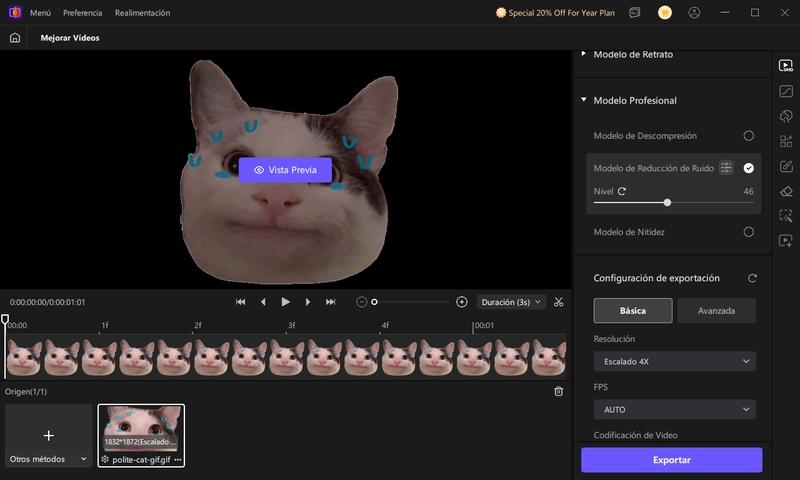This screenshot has width=800, height=480.
Task: Select the magic selection sidebar icon
Action: coord(786,216)
